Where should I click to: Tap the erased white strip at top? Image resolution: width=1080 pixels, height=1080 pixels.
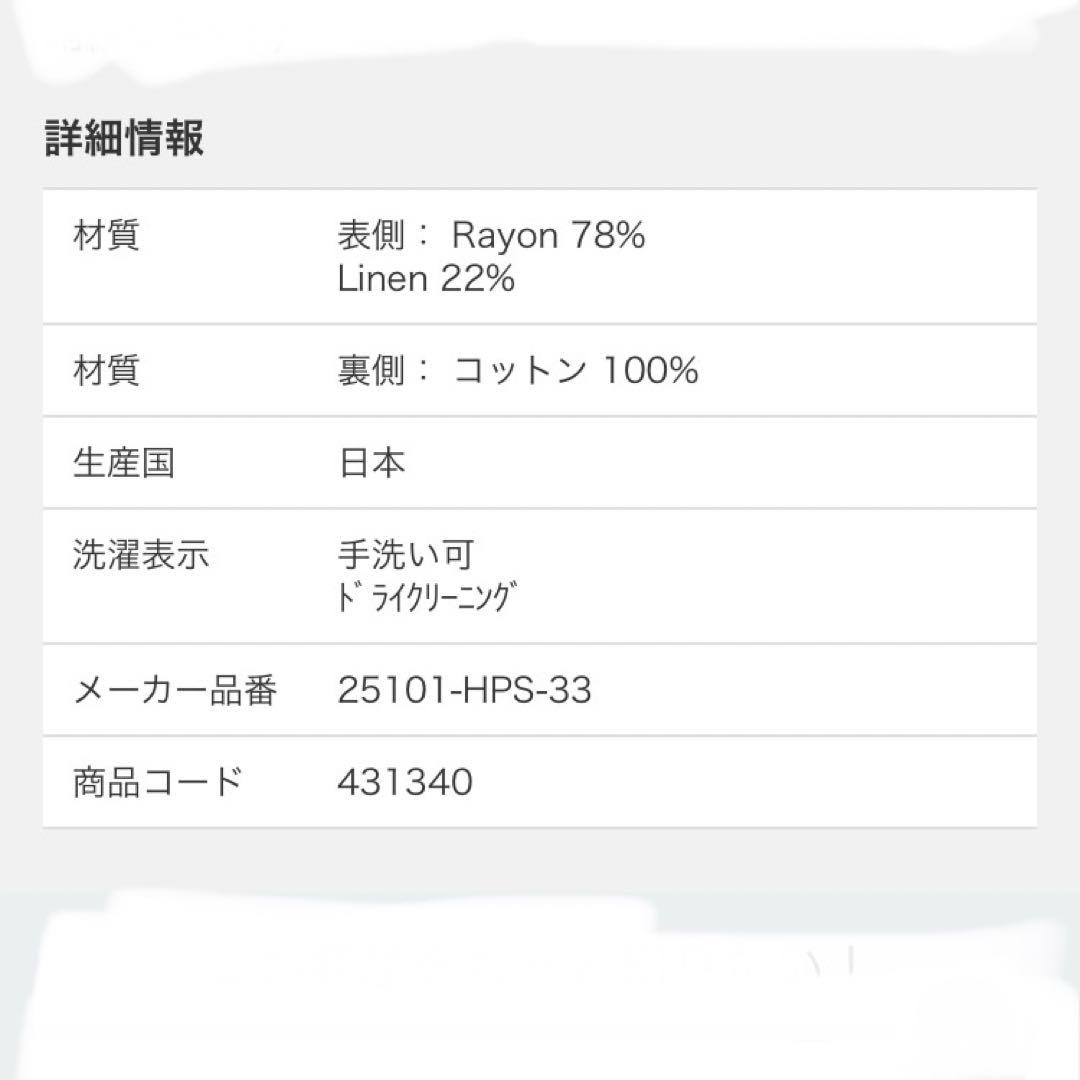point(540,38)
